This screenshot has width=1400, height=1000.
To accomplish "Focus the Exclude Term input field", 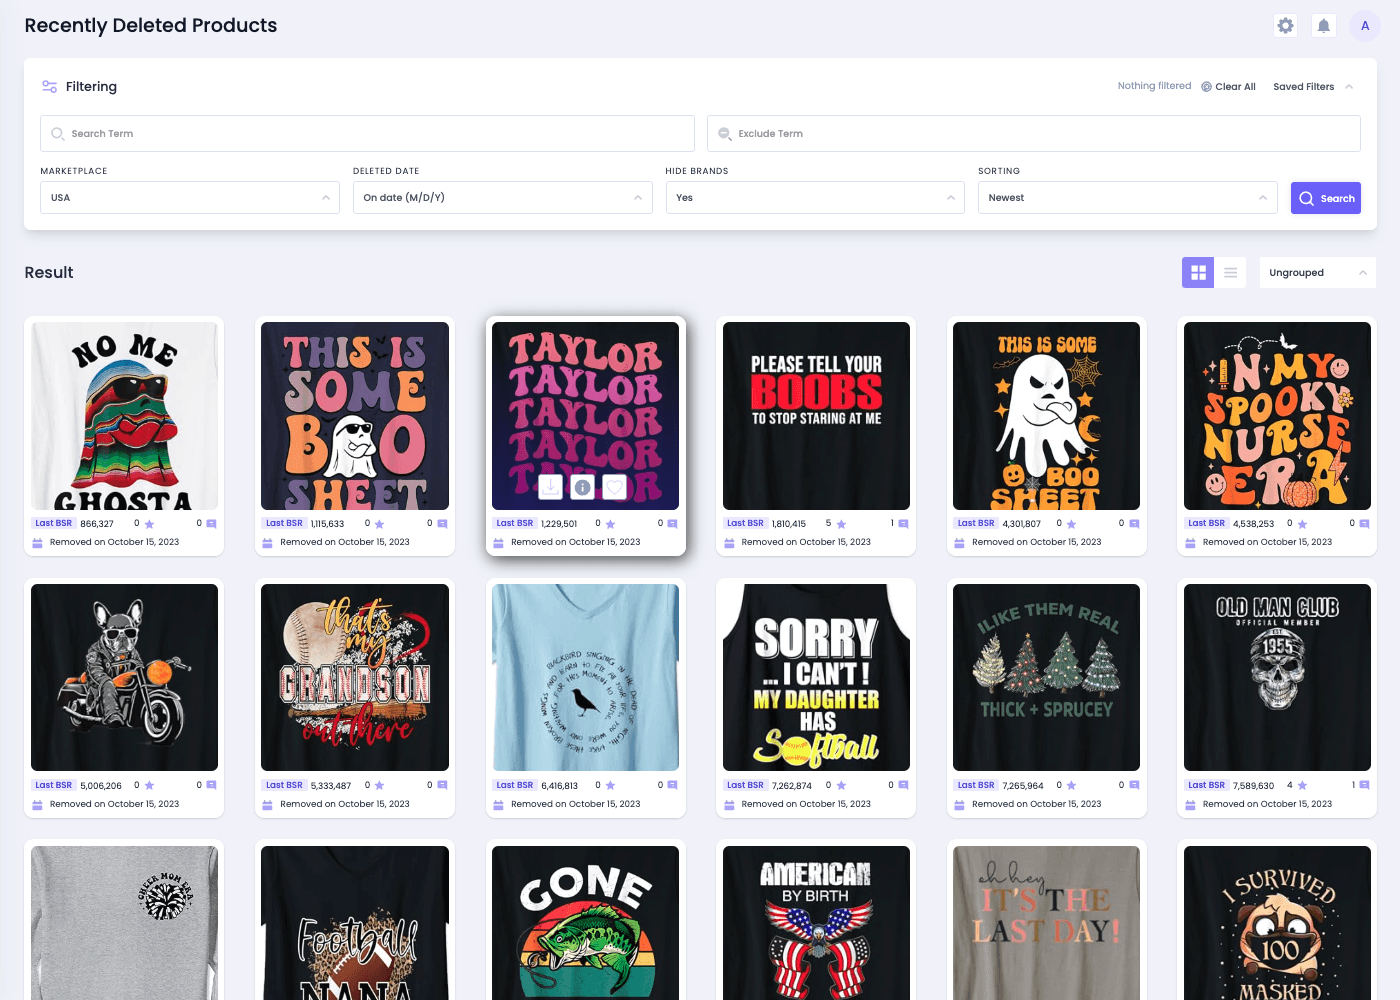I will tap(1034, 134).
